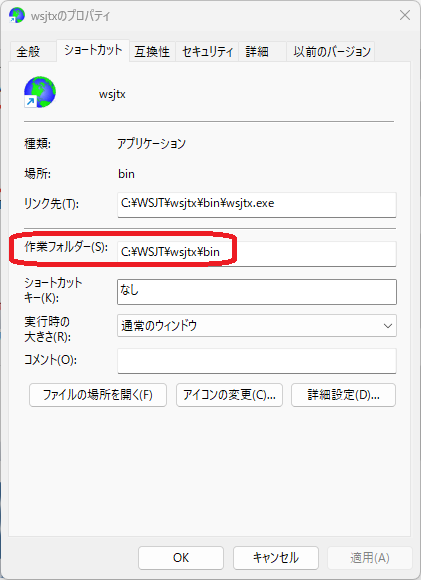Open the セキュリティ tab
Image resolution: width=421 pixels, height=580 pixels.
(x=207, y=51)
